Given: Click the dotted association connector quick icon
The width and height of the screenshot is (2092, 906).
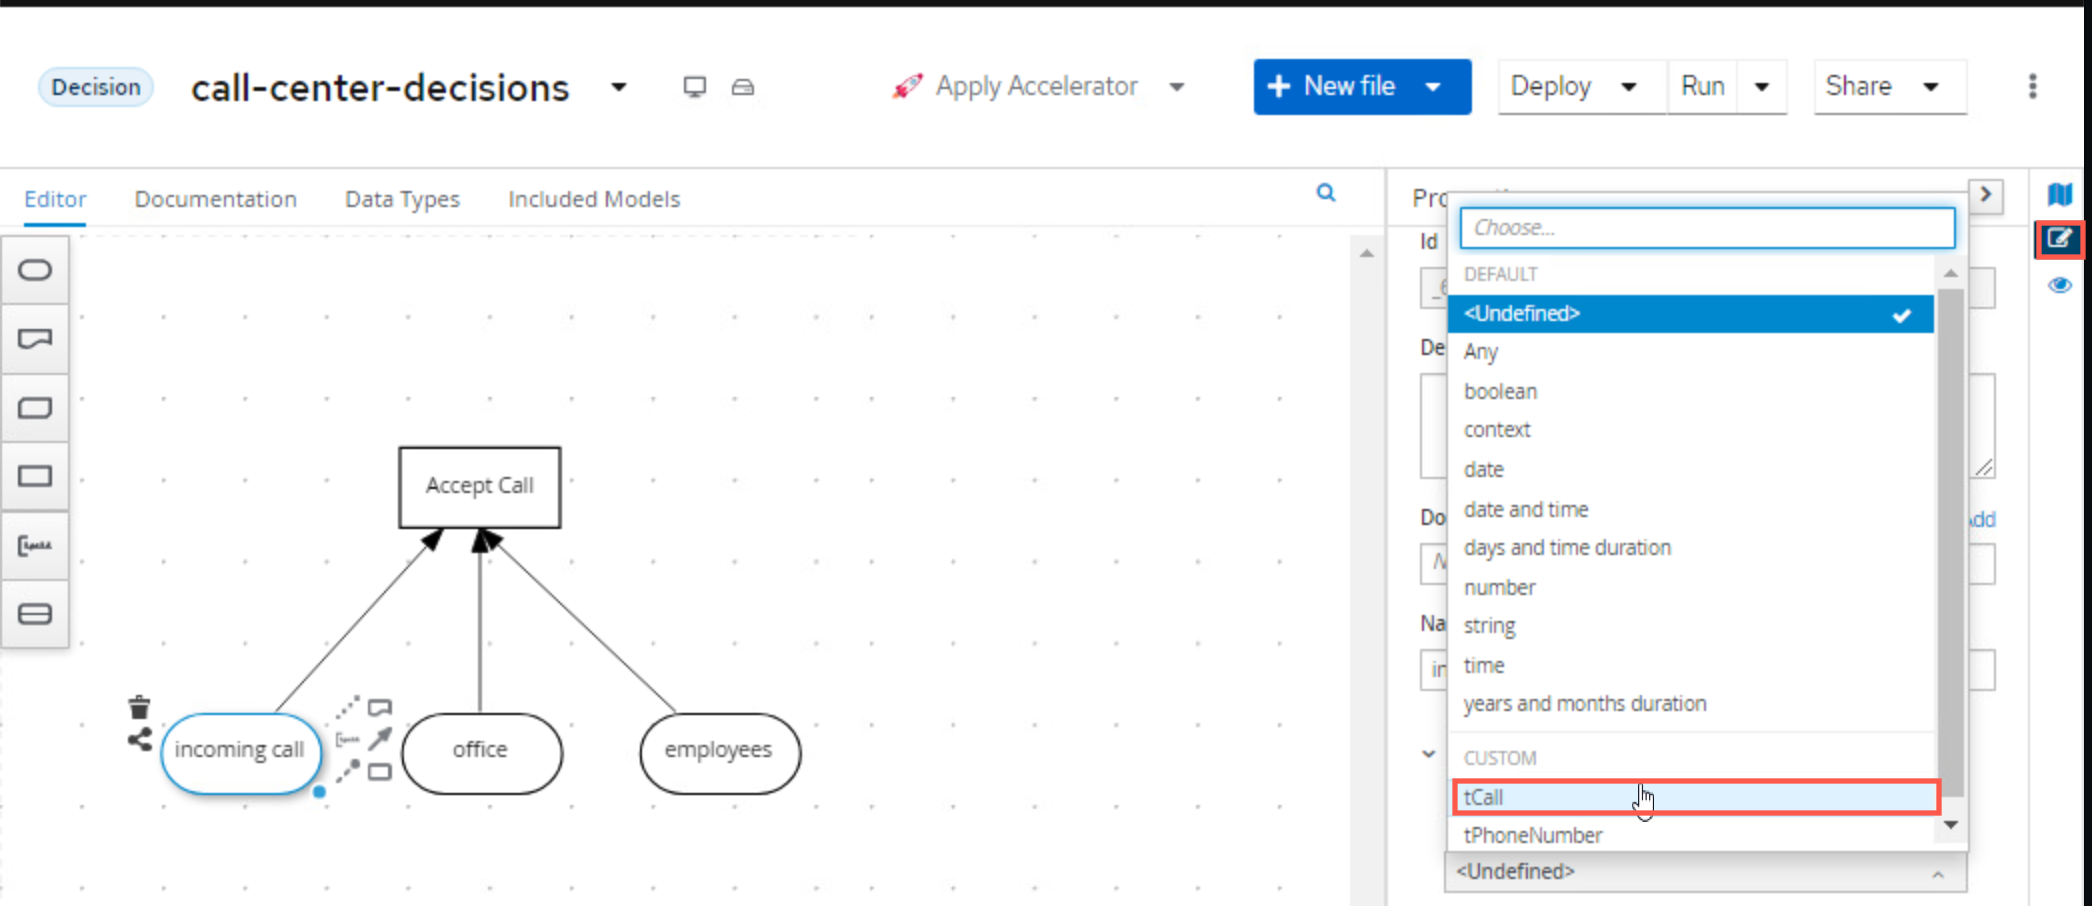Looking at the screenshot, I should (x=347, y=707).
